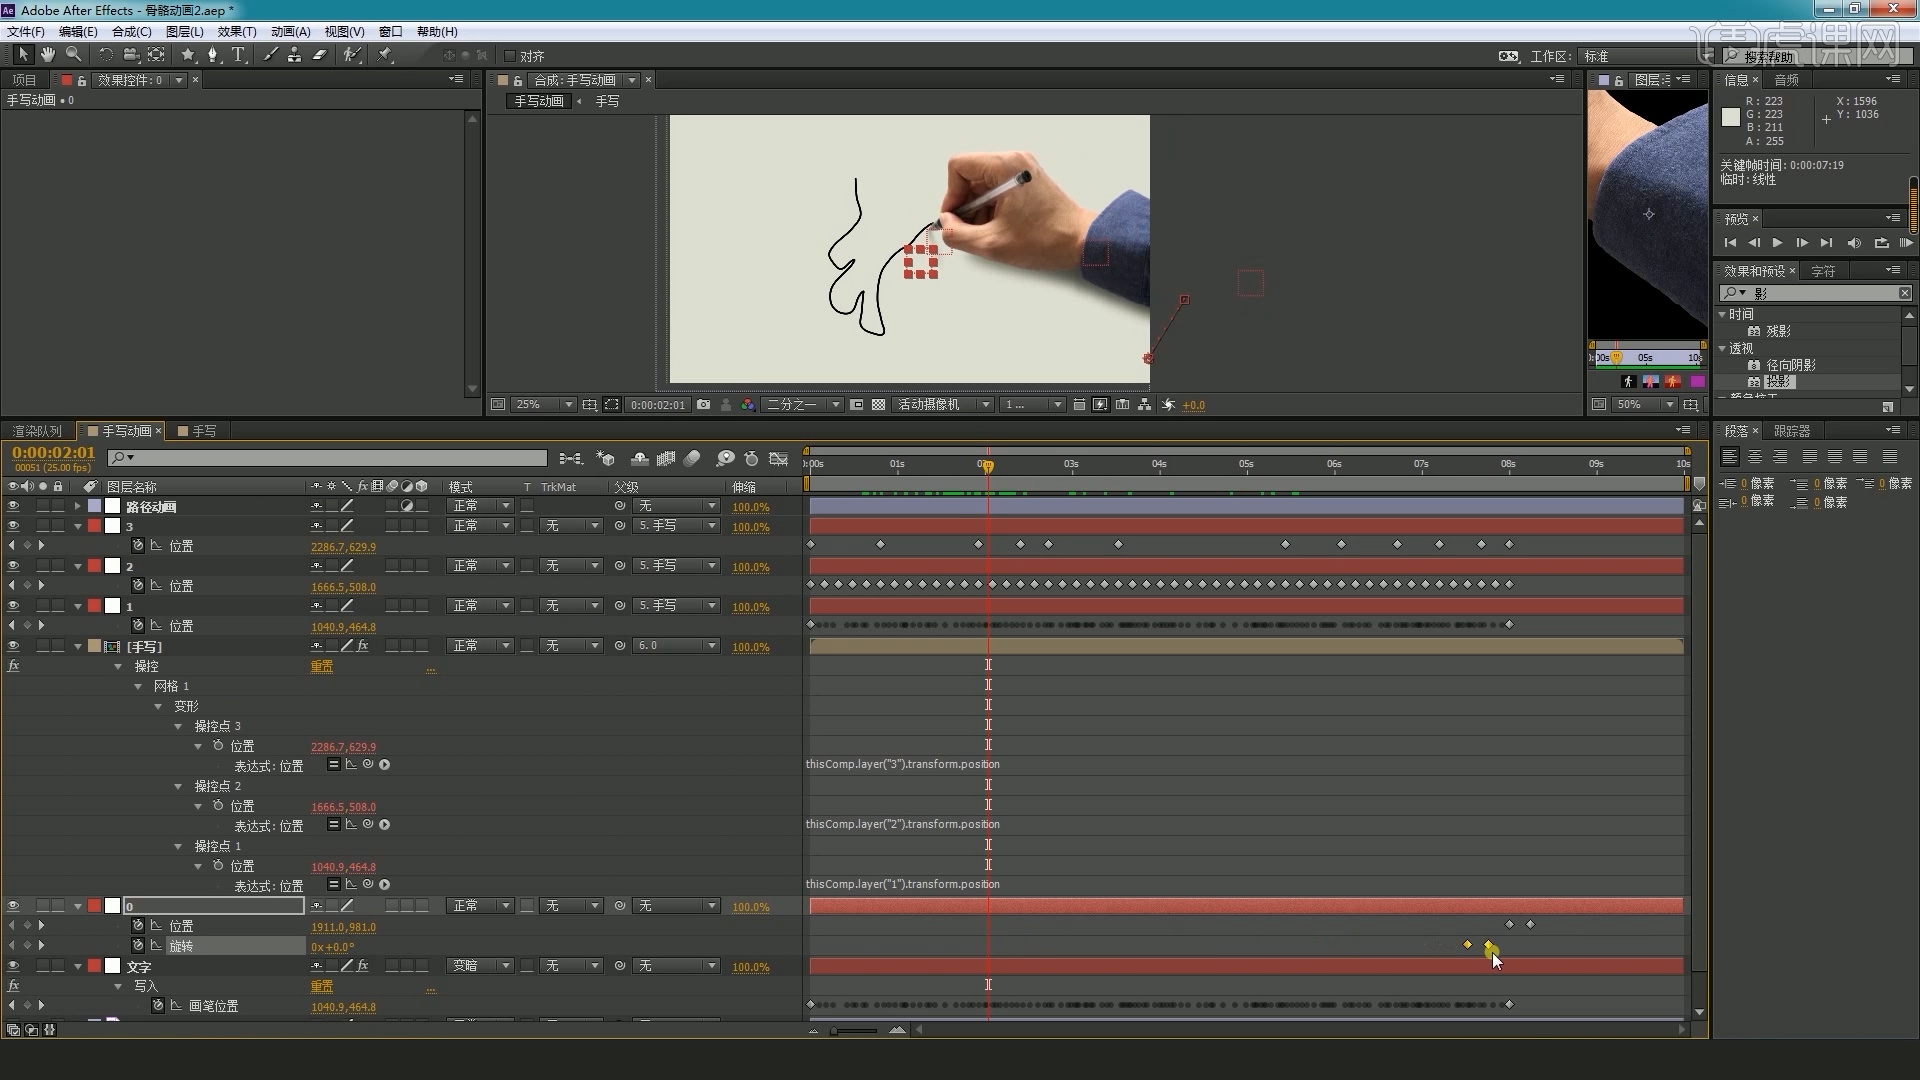The image size is (1920, 1080).
Task: Select the Selection arrow tool
Action: (24, 55)
